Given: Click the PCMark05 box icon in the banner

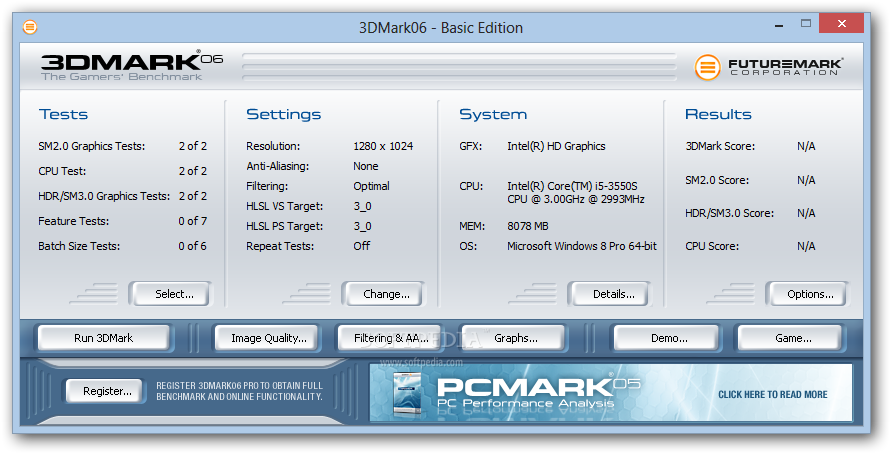Looking at the screenshot, I should point(407,393).
